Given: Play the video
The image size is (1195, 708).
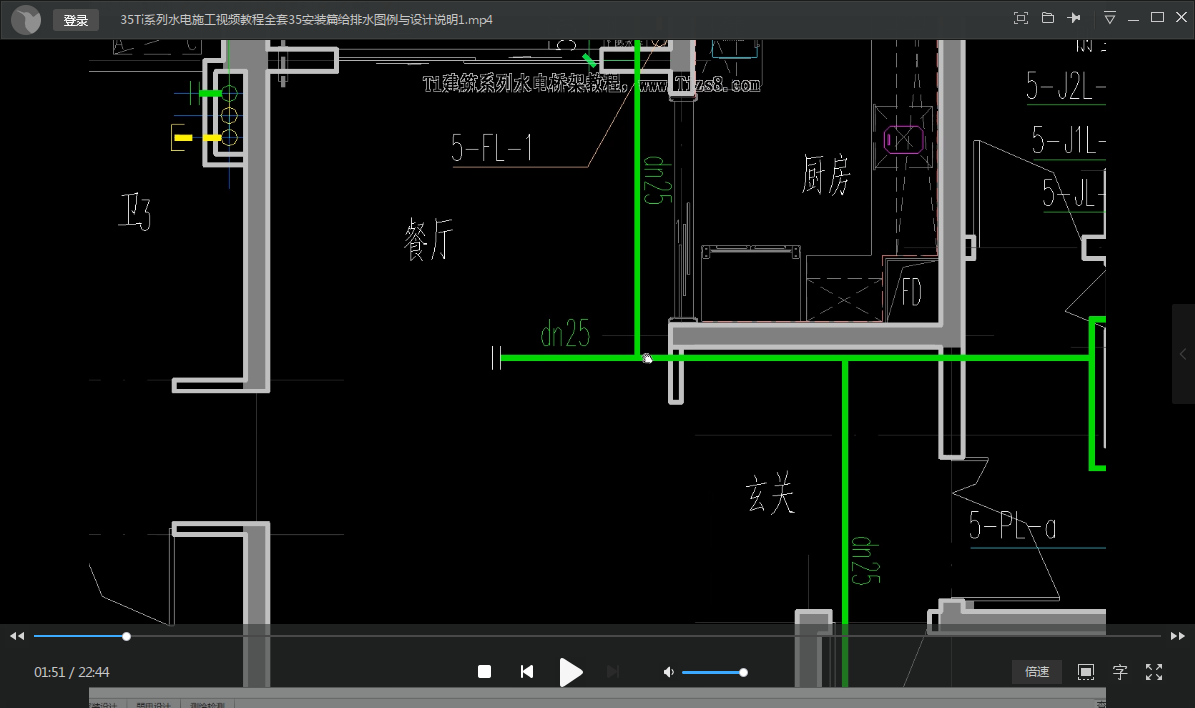Looking at the screenshot, I should click(x=571, y=671).
